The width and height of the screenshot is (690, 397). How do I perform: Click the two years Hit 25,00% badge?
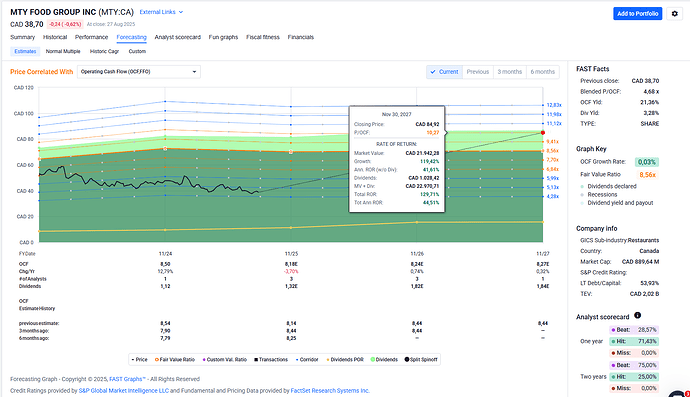(x=634, y=377)
